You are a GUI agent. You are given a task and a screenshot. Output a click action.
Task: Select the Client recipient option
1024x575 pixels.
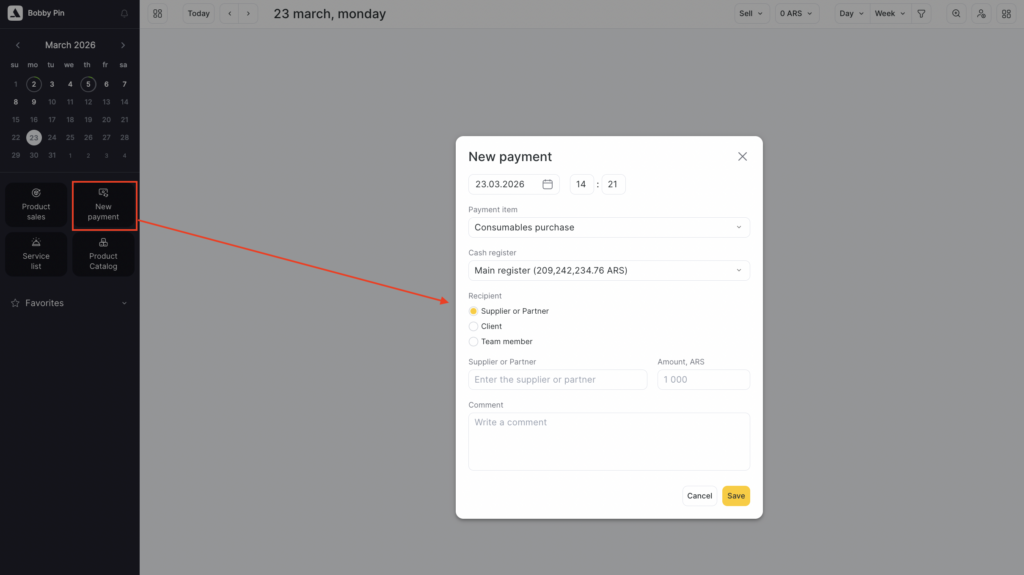pos(474,326)
